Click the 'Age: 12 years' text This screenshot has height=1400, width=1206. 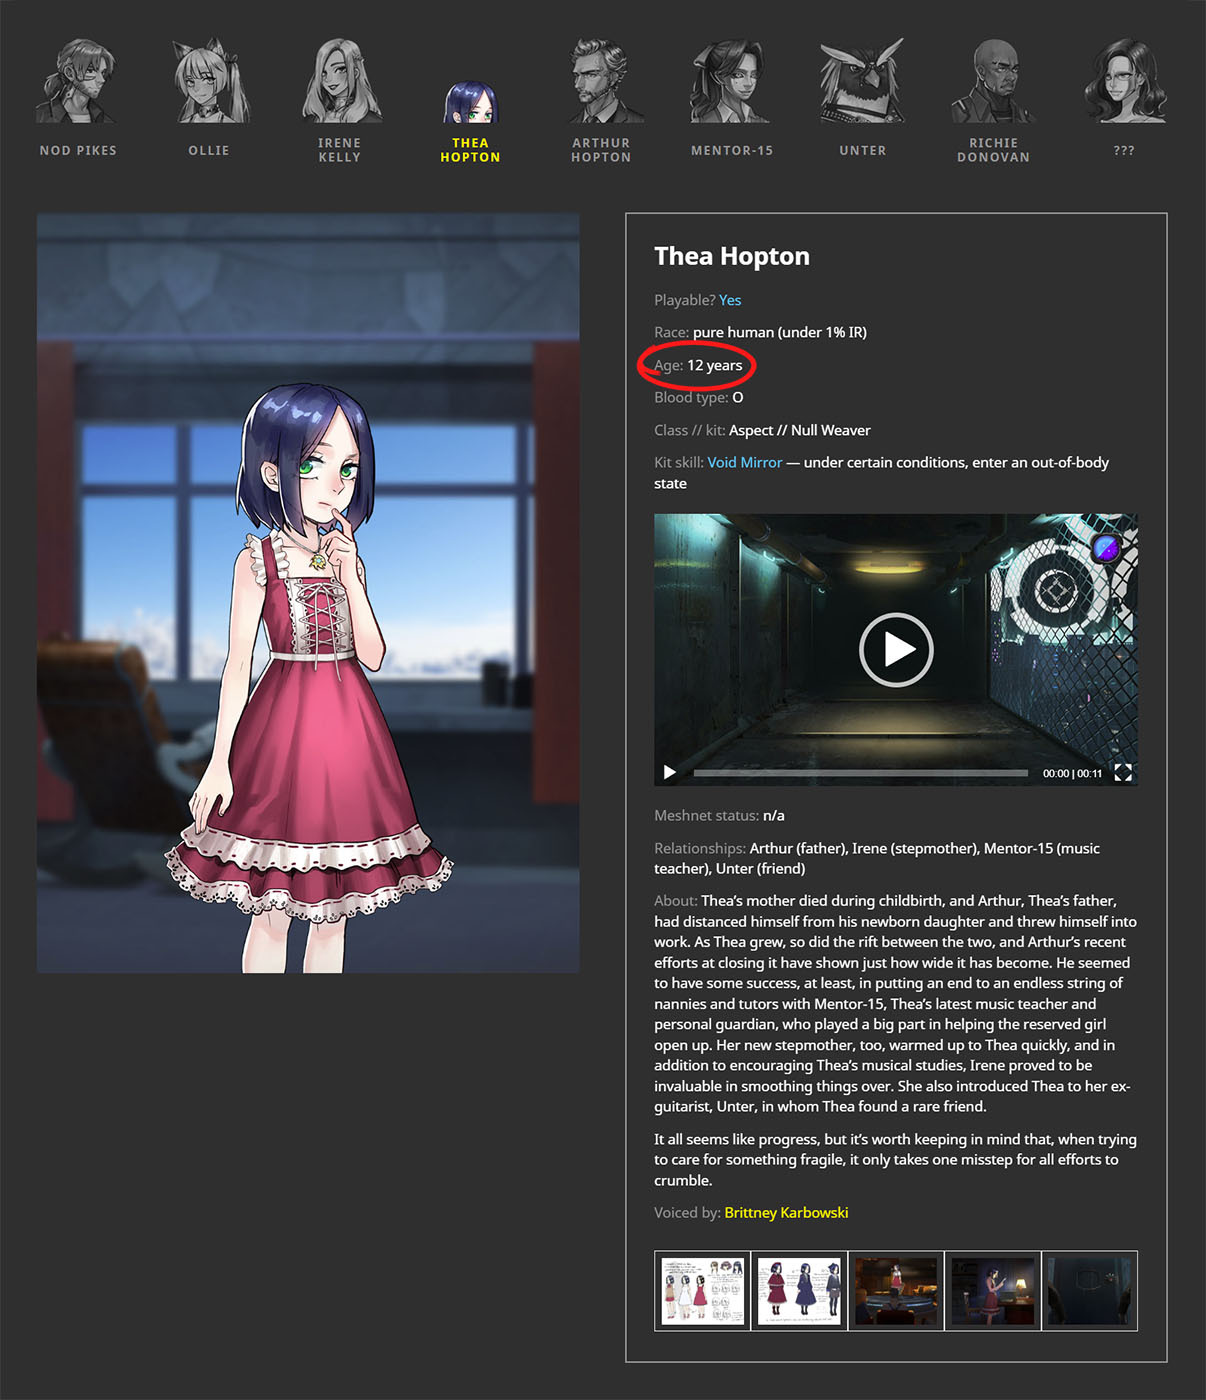coord(698,365)
